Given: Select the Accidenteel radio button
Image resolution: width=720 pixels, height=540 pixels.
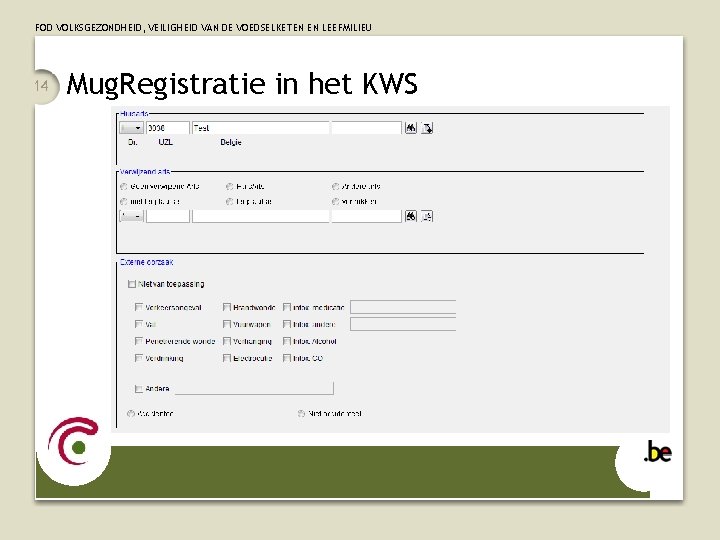Looking at the screenshot, I should coord(131,414).
